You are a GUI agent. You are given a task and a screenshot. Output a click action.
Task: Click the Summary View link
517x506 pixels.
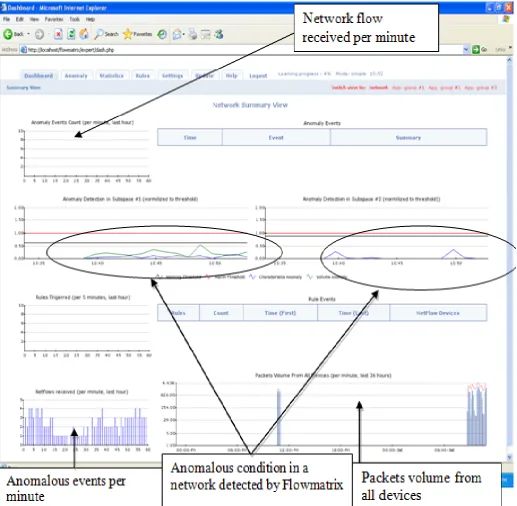(23, 88)
